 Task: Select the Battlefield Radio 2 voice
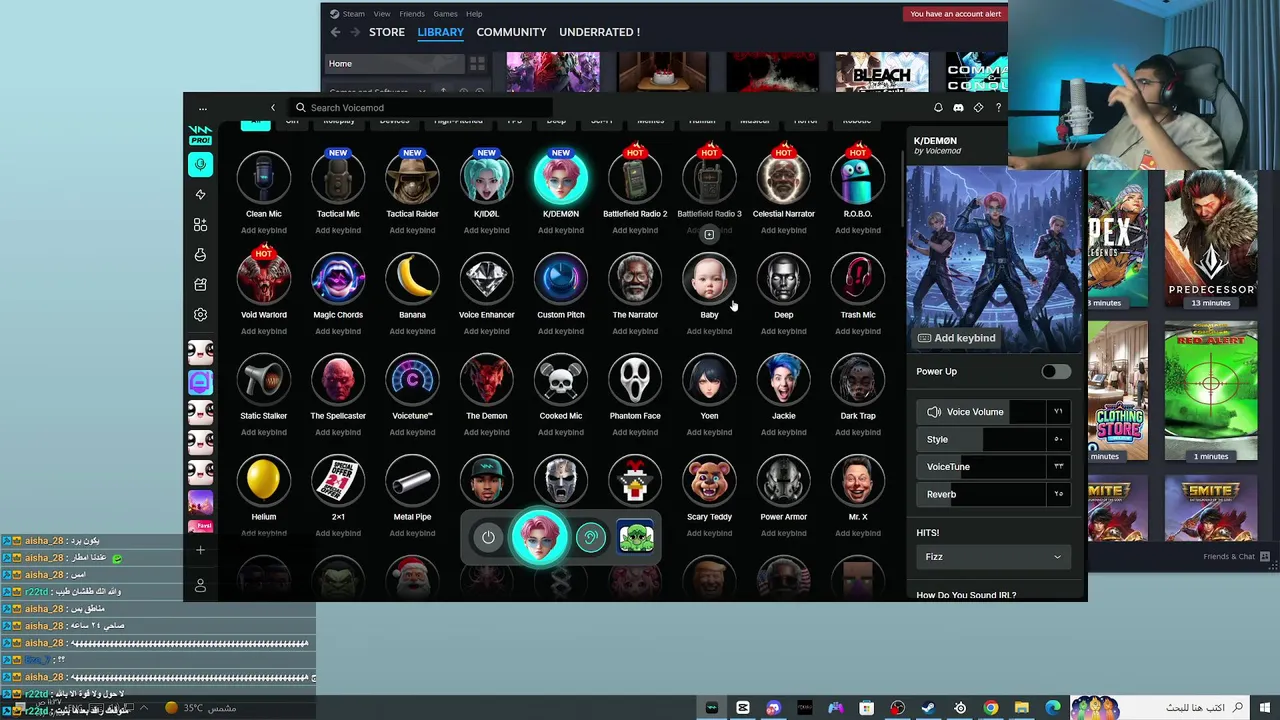tap(635, 178)
